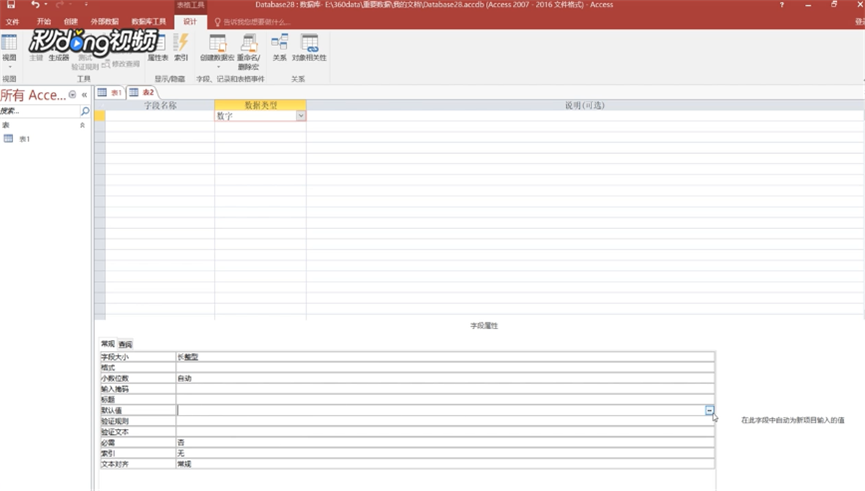
Task: Click the Help question mark icon
Action: 782,4
